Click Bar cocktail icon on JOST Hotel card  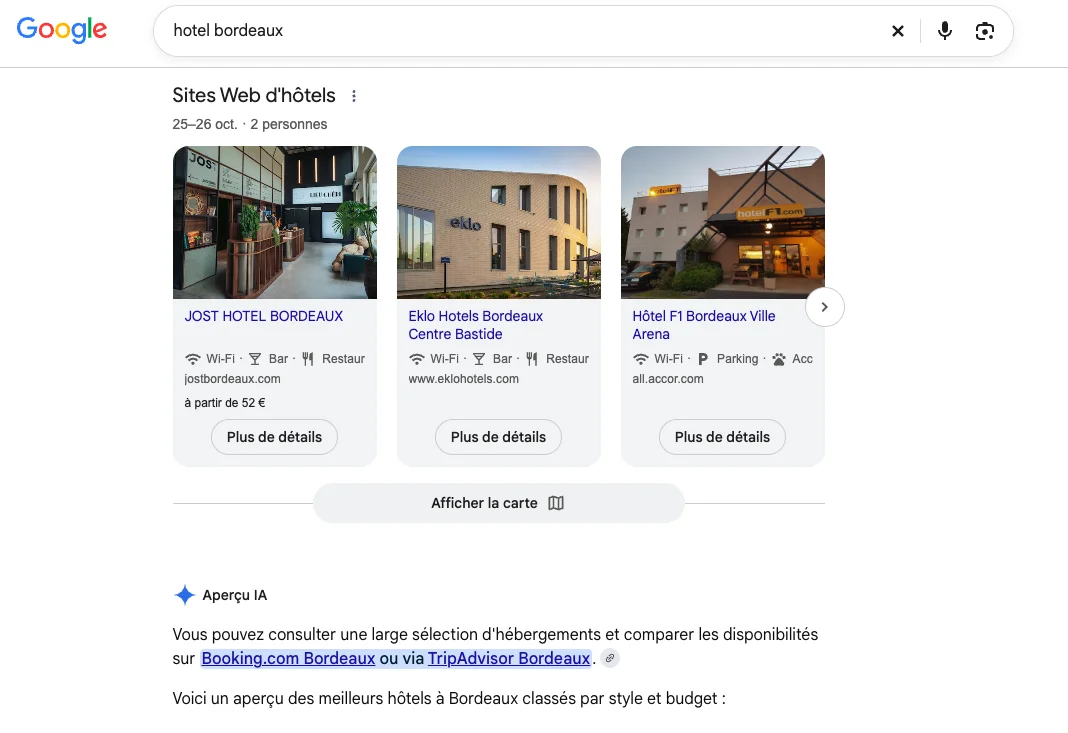click(x=255, y=359)
